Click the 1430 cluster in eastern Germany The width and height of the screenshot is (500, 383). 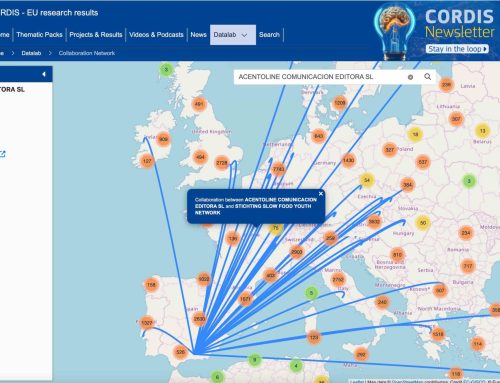(x=348, y=160)
